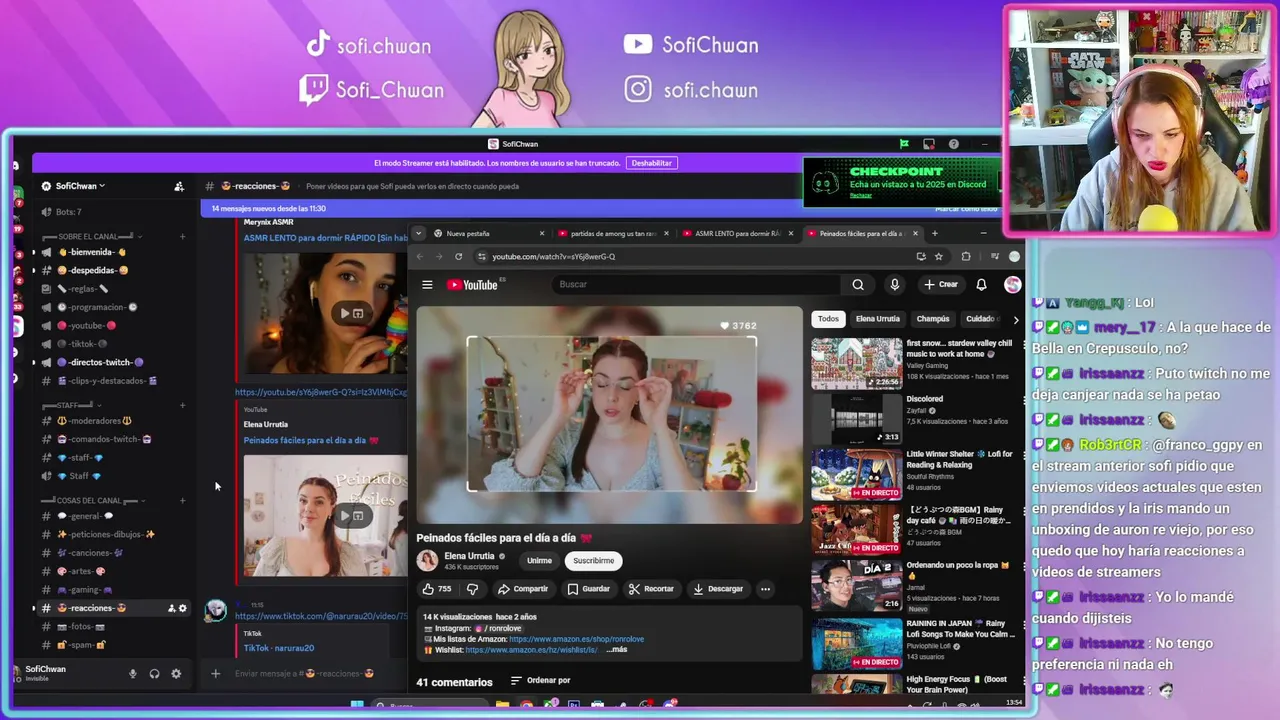Open Chrome tab search dropdown arrow
The height and width of the screenshot is (720, 1280).
tap(419, 234)
